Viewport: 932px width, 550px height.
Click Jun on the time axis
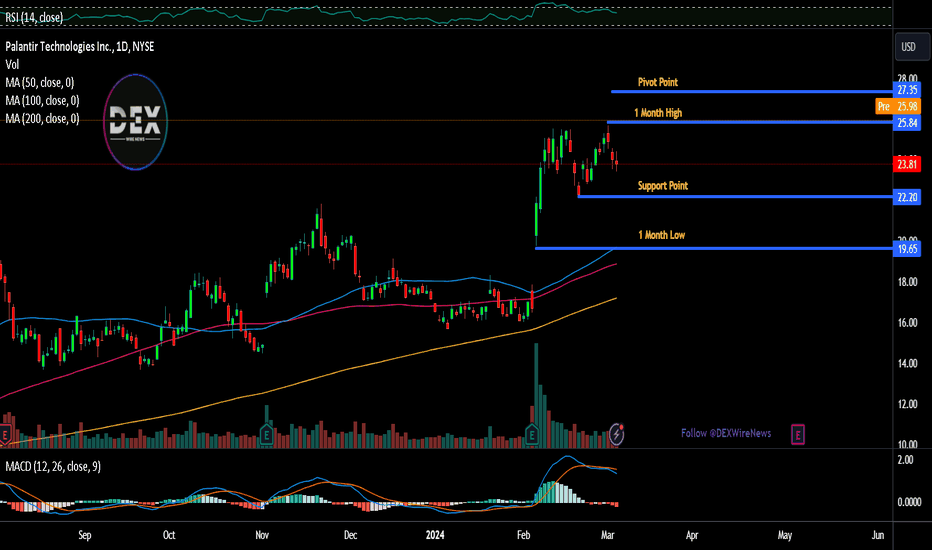coord(878,535)
